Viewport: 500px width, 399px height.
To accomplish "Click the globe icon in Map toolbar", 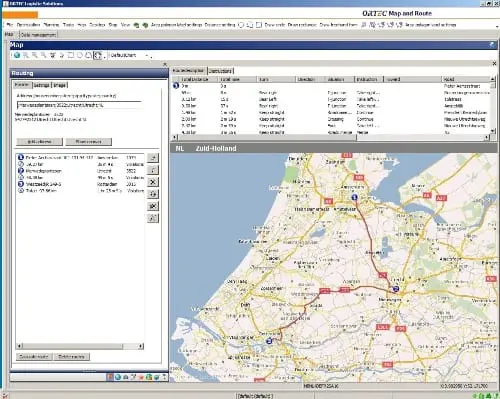I will point(17,55).
